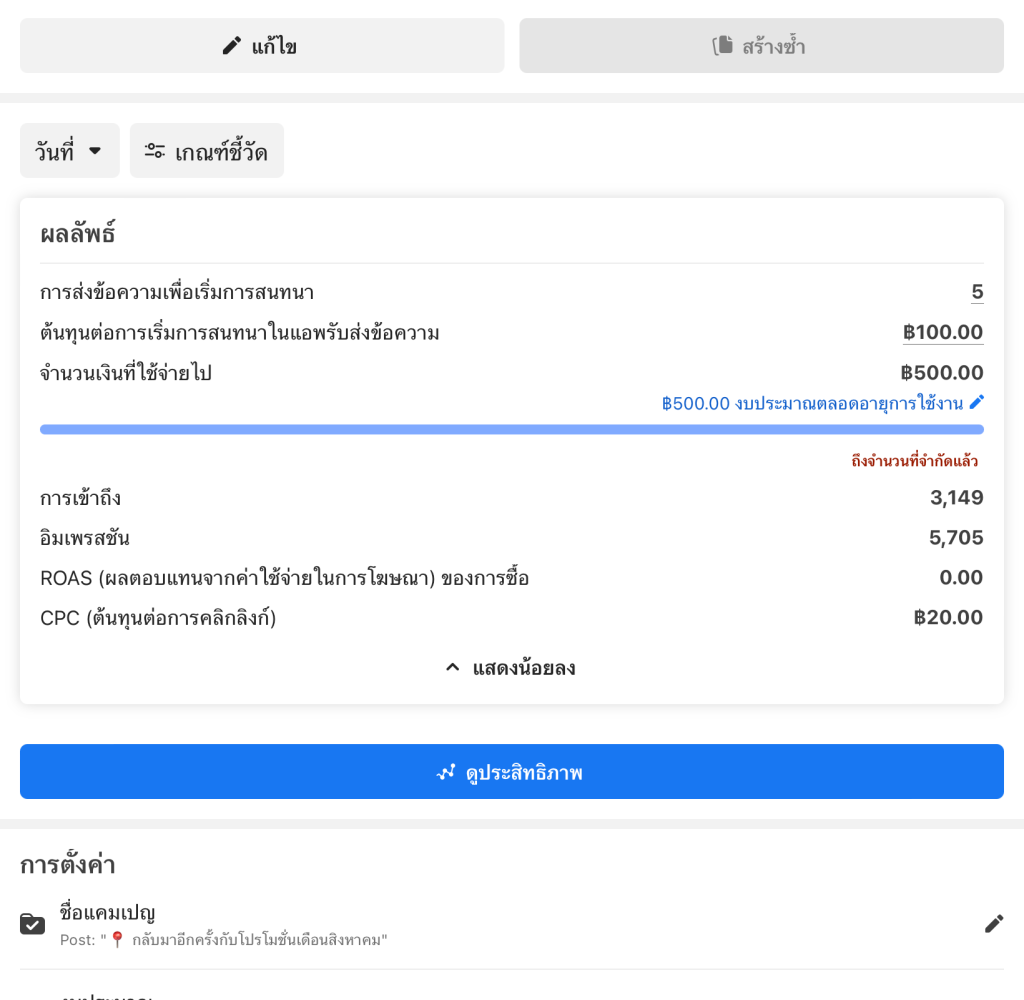Edit the campaign name via its pencil icon
The image size is (1024, 1000).
coord(993,924)
